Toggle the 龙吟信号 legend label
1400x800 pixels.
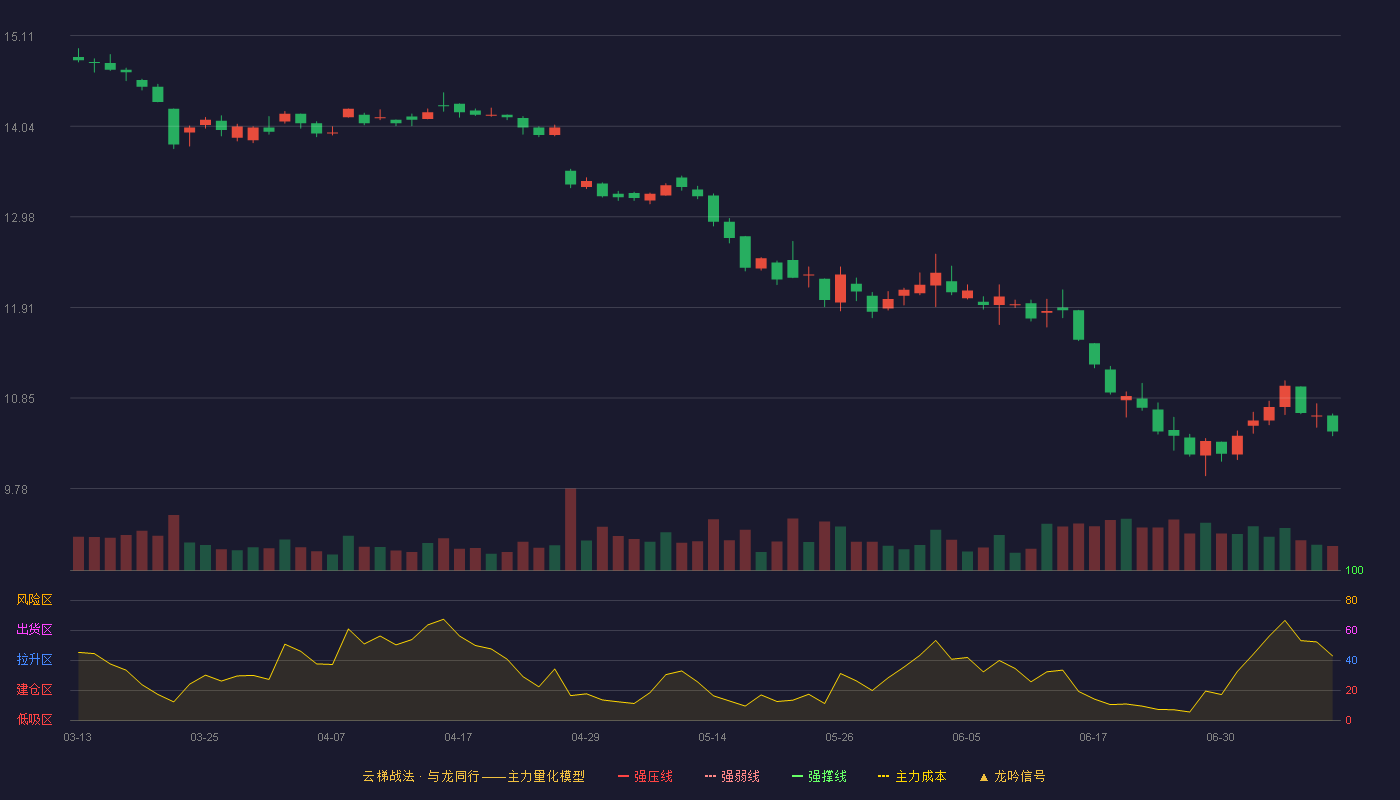coord(1020,776)
